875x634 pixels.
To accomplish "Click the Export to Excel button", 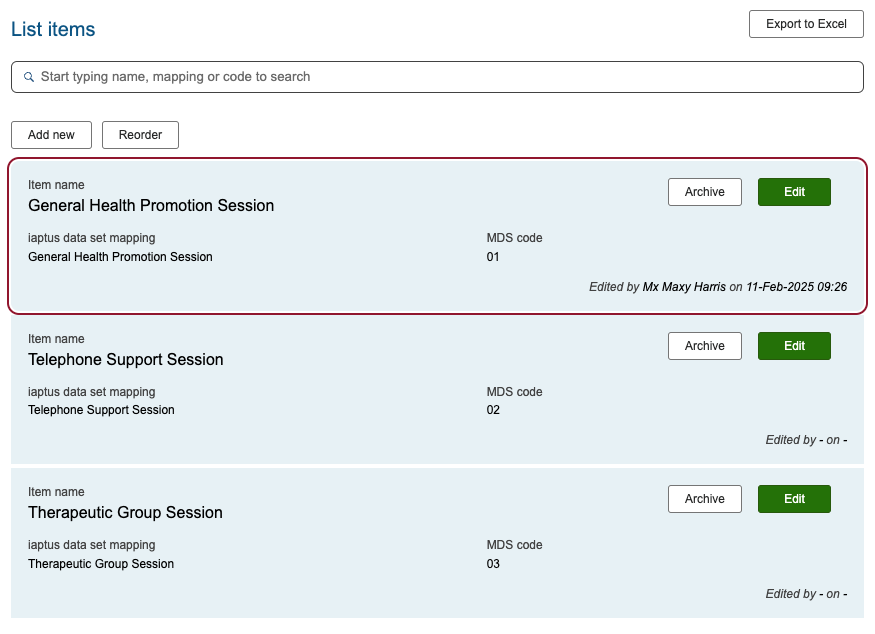I will pos(806,24).
